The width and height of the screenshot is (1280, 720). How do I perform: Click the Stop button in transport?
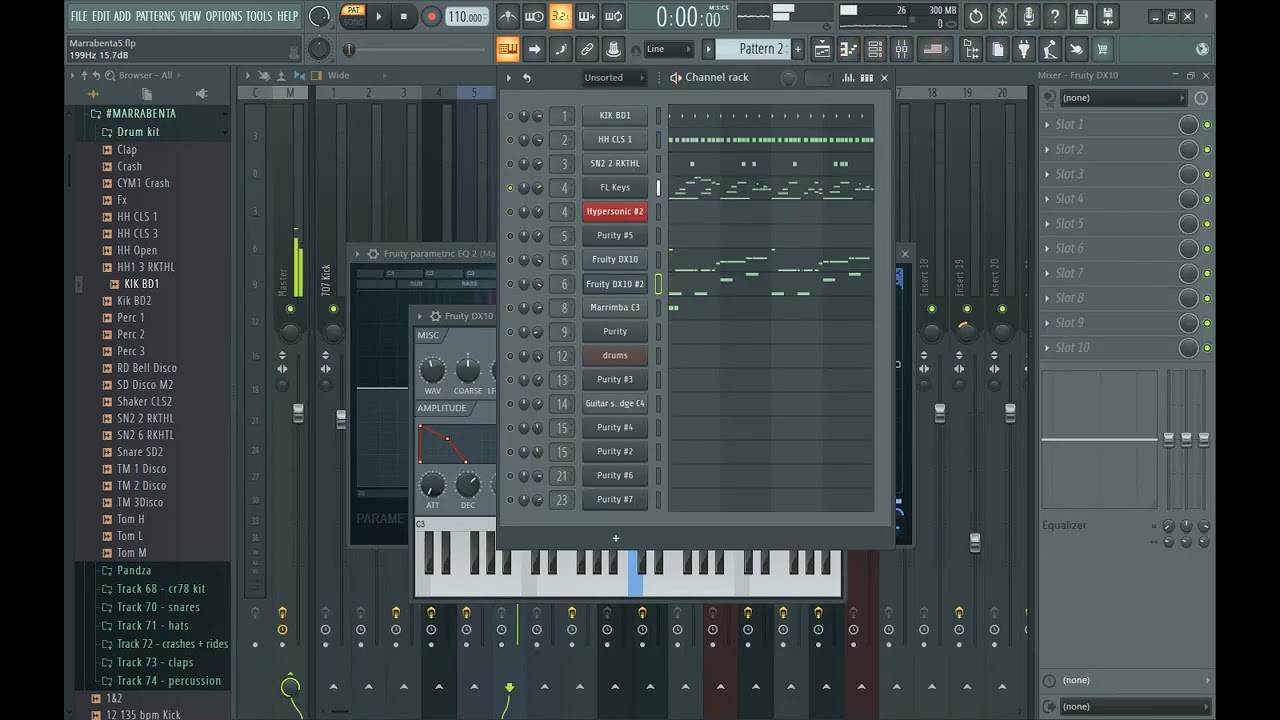(x=404, y=16)
